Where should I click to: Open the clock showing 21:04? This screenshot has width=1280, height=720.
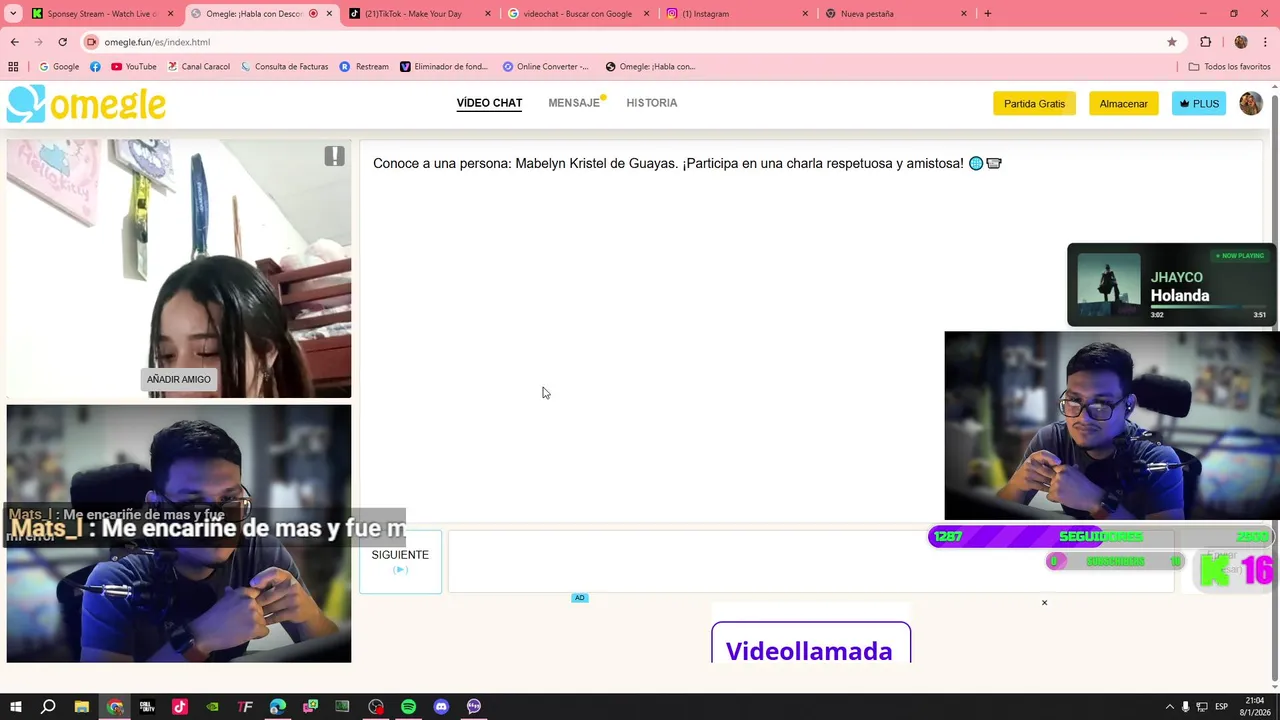[1255, 707]
